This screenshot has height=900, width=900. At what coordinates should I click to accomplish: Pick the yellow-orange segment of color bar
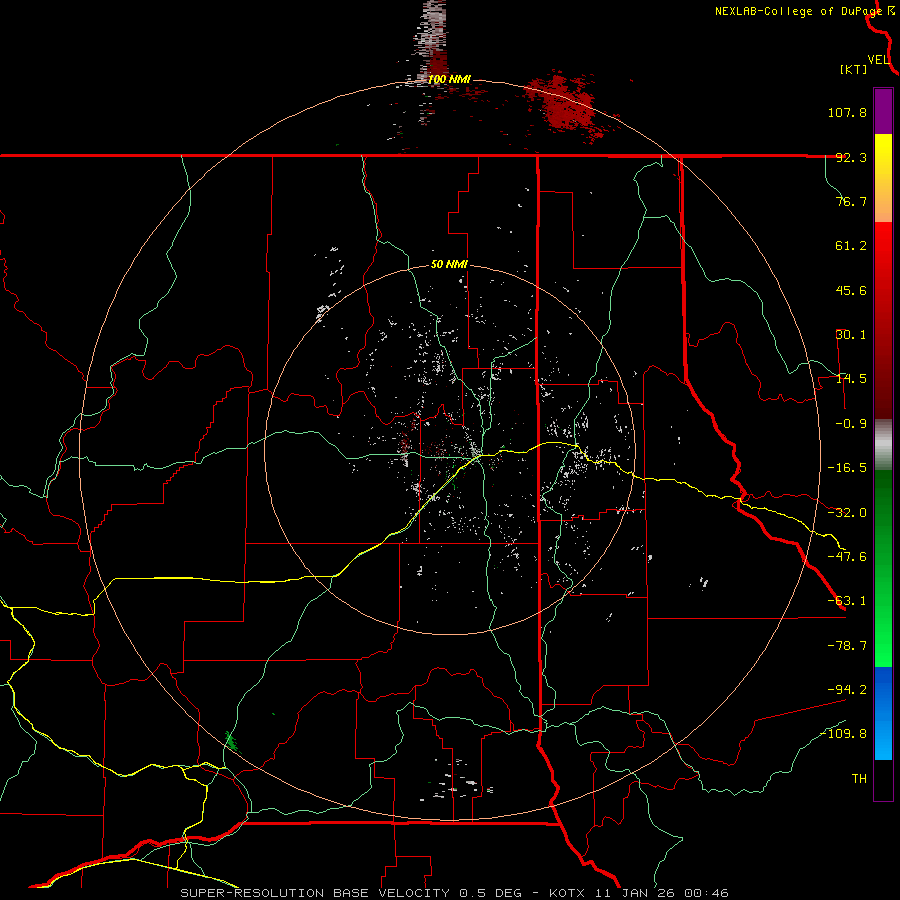[x=883, y=178]
